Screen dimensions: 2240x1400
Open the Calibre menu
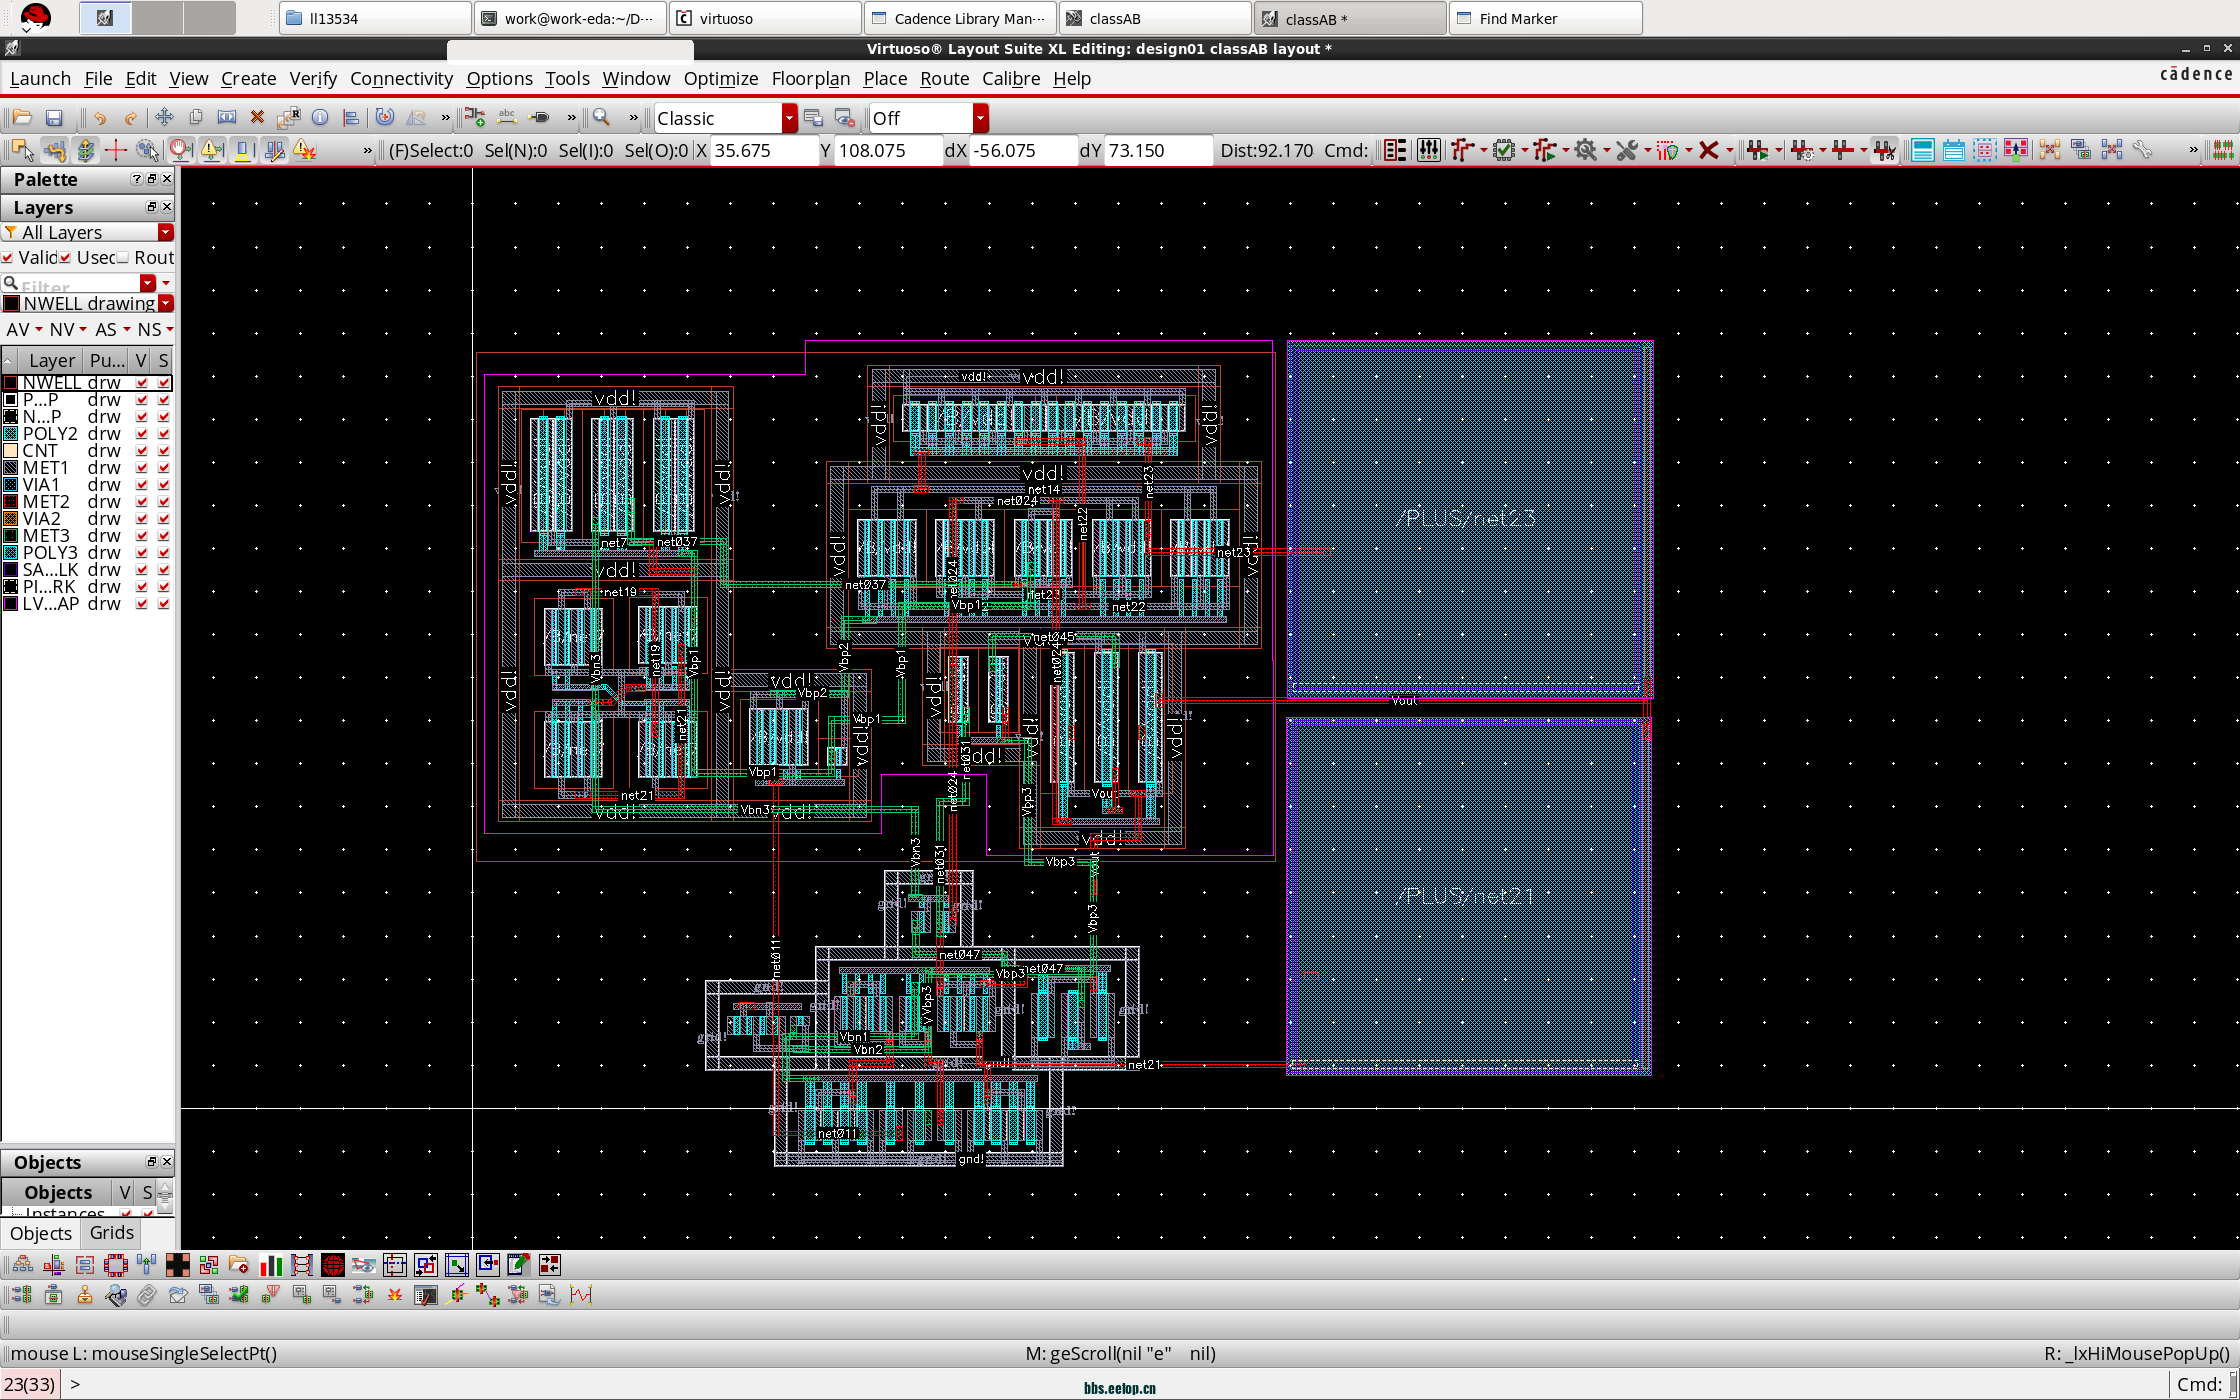pos(1010,78)
